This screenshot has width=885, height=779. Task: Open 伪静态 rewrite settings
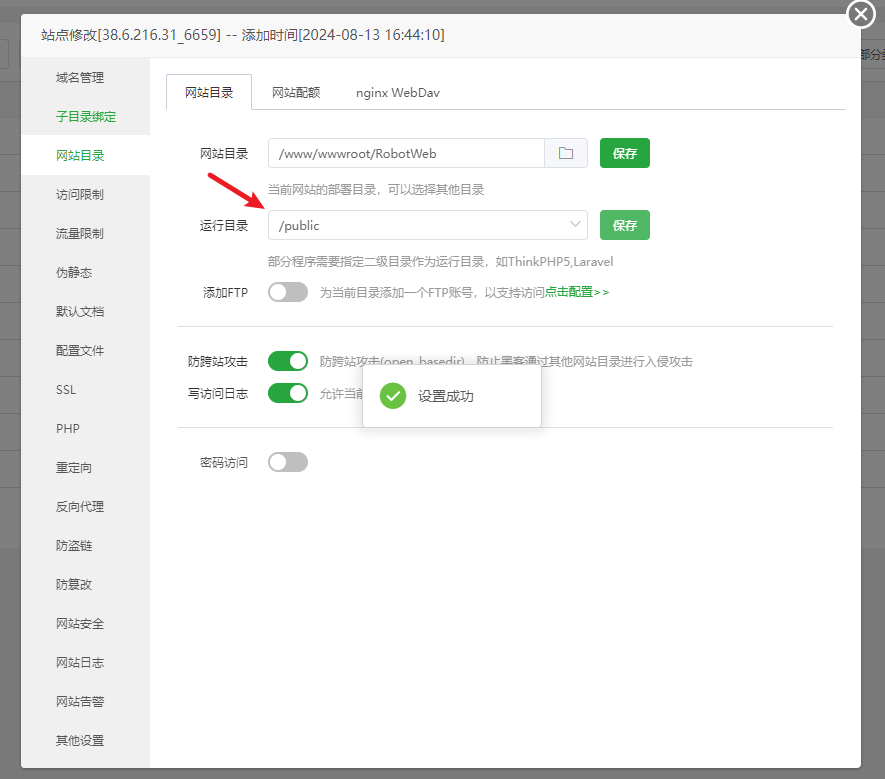pos(75,272)
